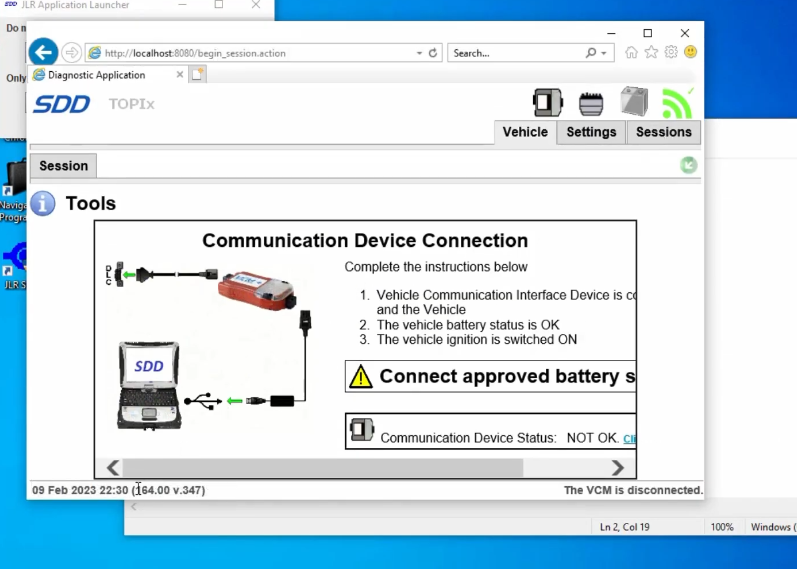The width and height of the screenshot is (797, 569).
Task: Switch to the Vehicle tab
Action: coord(525,132)
